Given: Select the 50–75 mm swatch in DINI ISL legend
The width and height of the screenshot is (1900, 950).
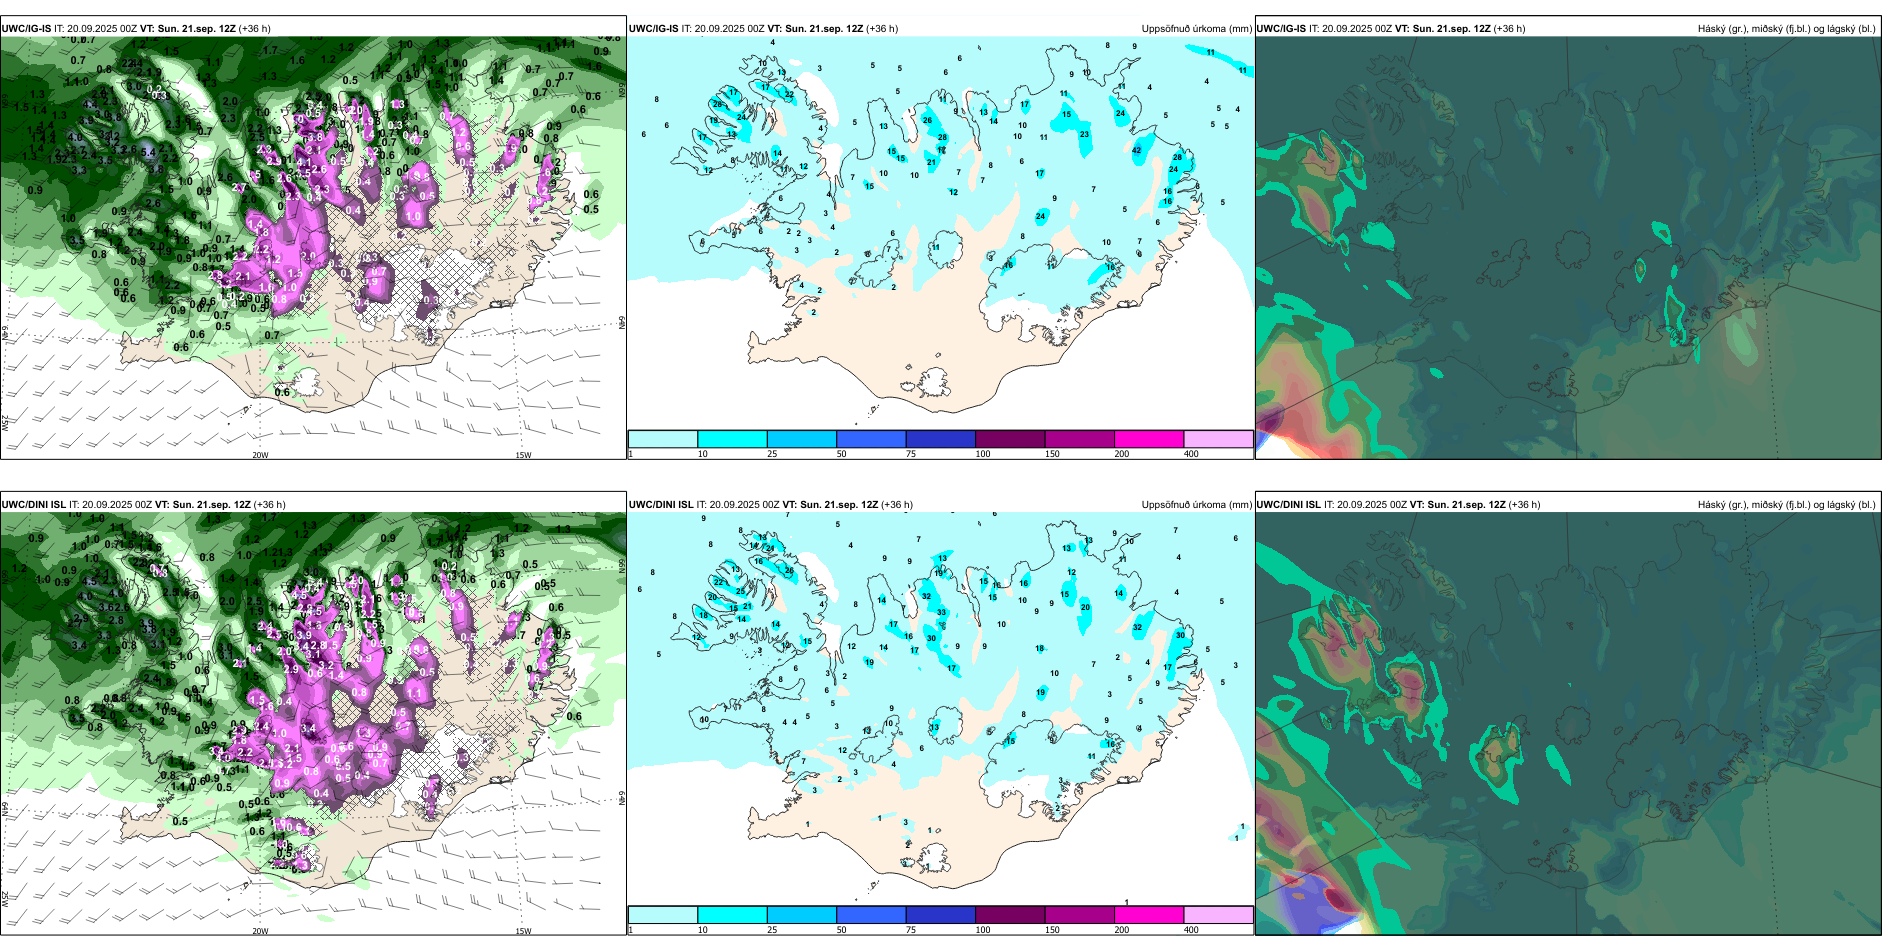Looking at the screenshot, I should [x=871, y=915].
